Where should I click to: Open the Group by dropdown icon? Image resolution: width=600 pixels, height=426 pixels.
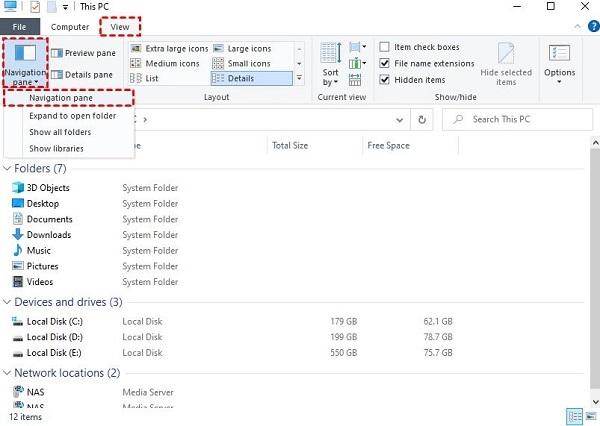[357, 47]
